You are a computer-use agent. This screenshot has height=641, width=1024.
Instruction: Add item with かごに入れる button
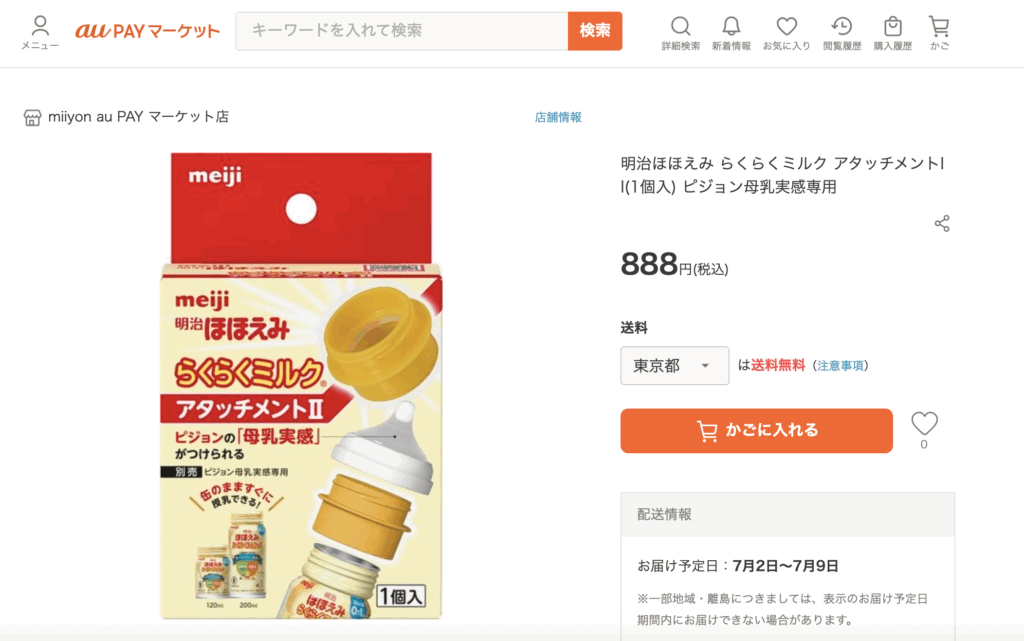756,431
